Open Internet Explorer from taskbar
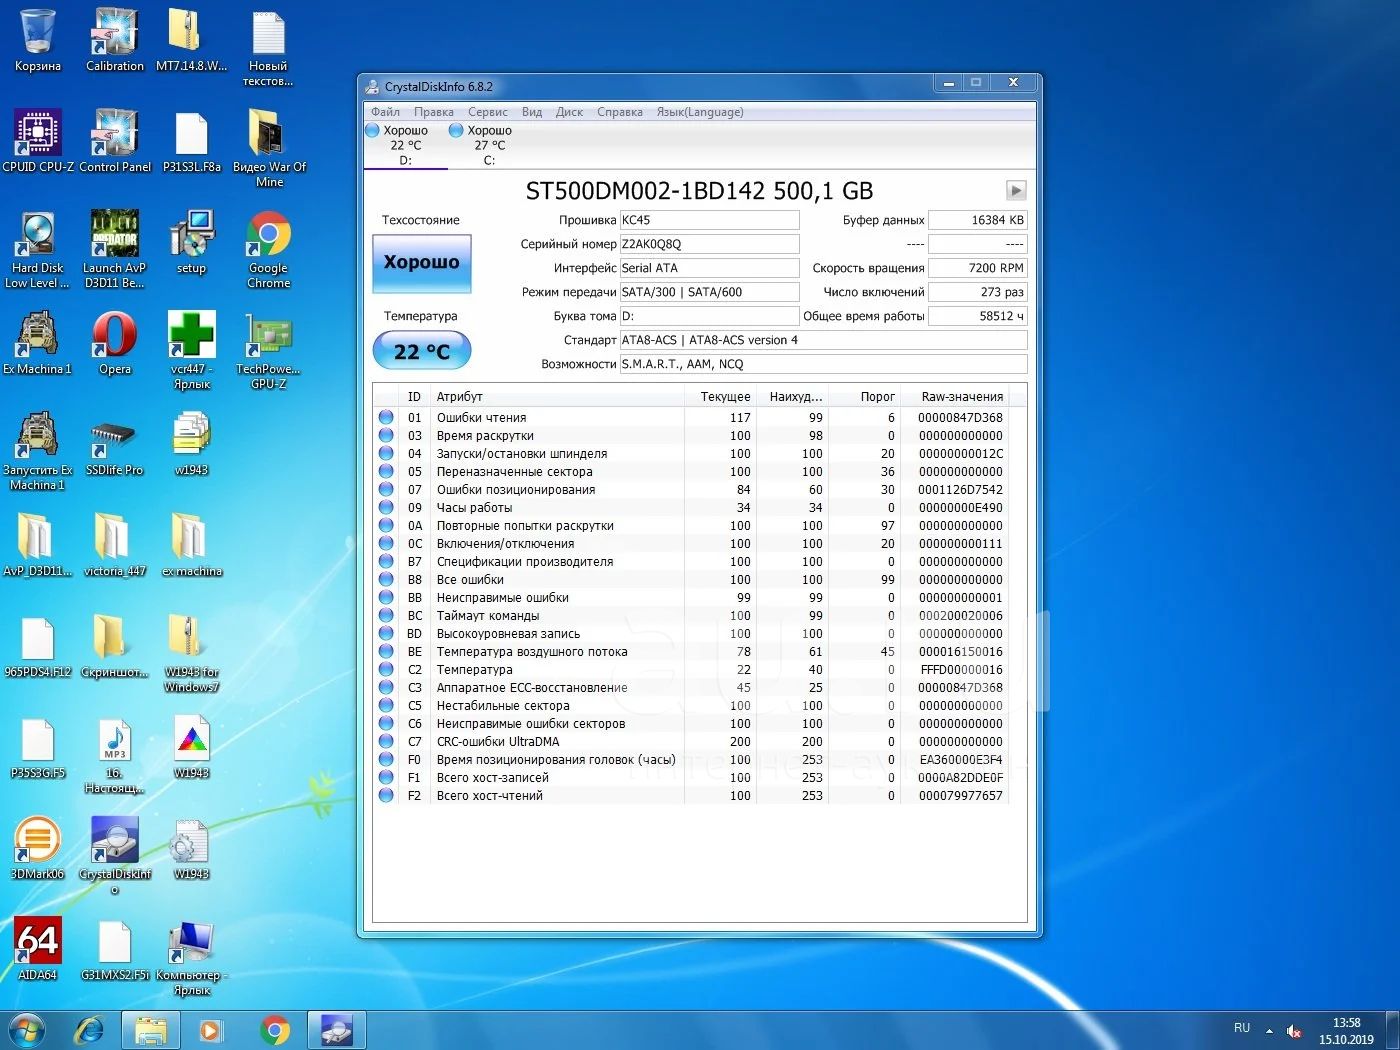The height and width of the screenshot is (1050, 1400). point(90,1030)
